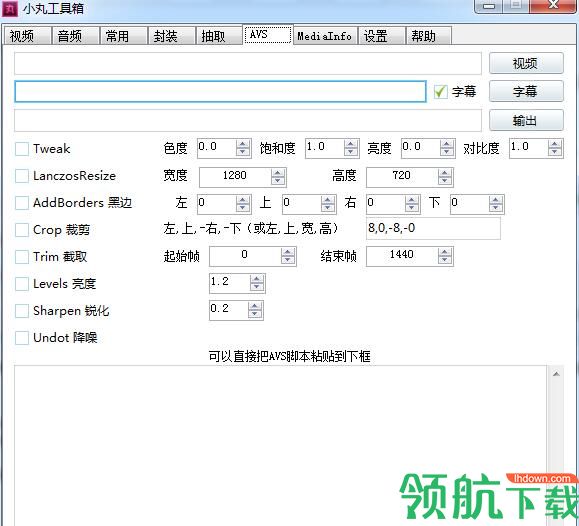Decrease Tweak 亮度 with down arrow
This screenshot has height=526, width=579.
pos(447,153)
